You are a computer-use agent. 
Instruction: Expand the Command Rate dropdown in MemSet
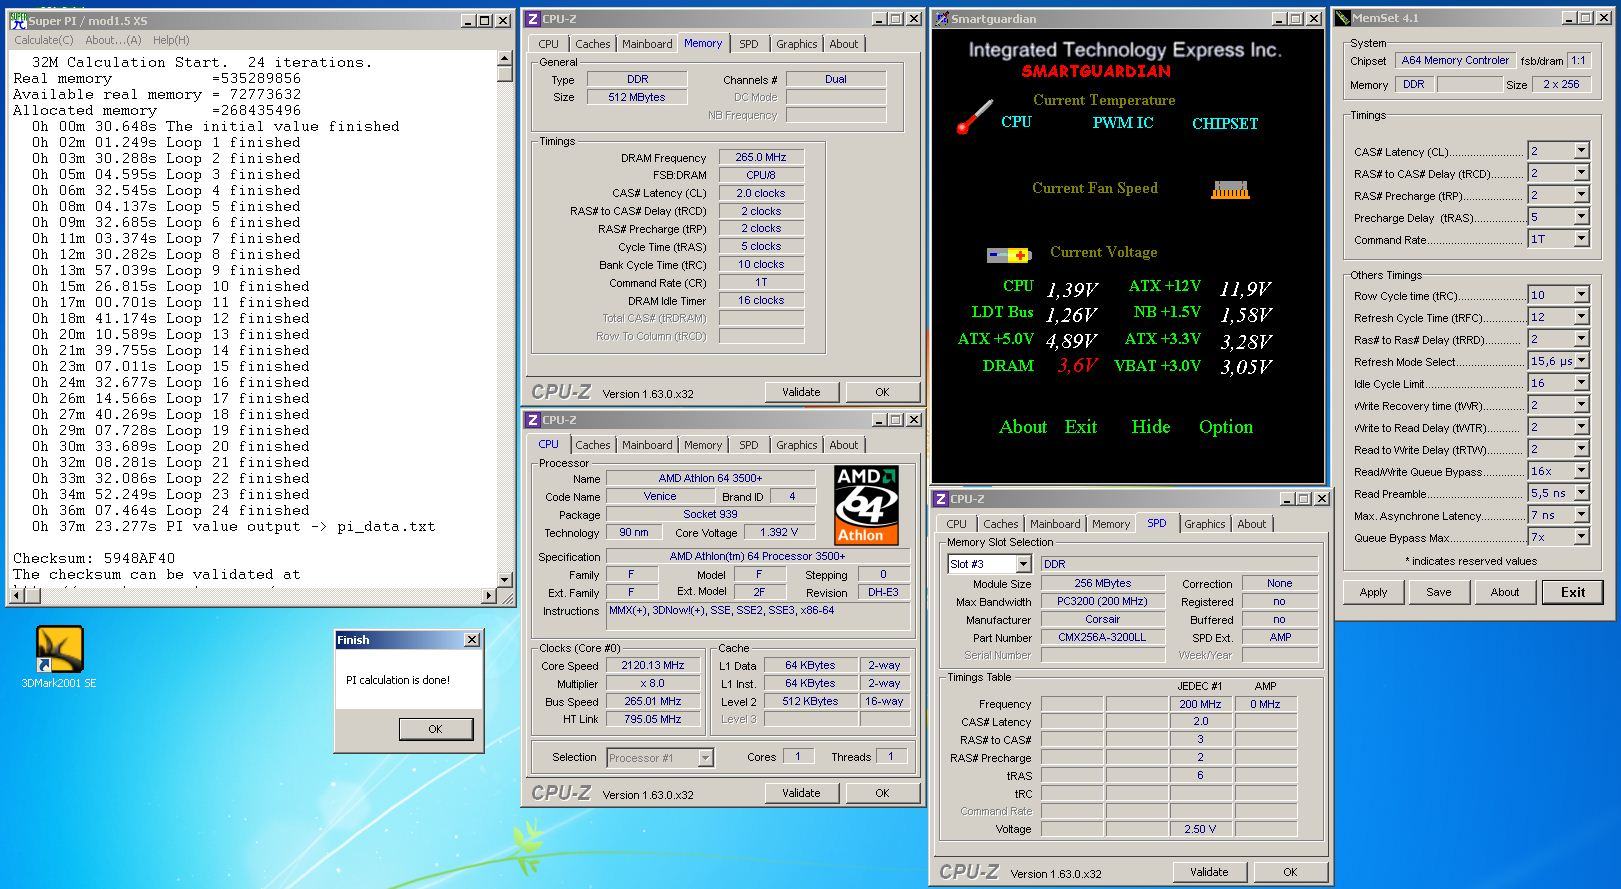pyautogui.click(x=1581, y=239)
